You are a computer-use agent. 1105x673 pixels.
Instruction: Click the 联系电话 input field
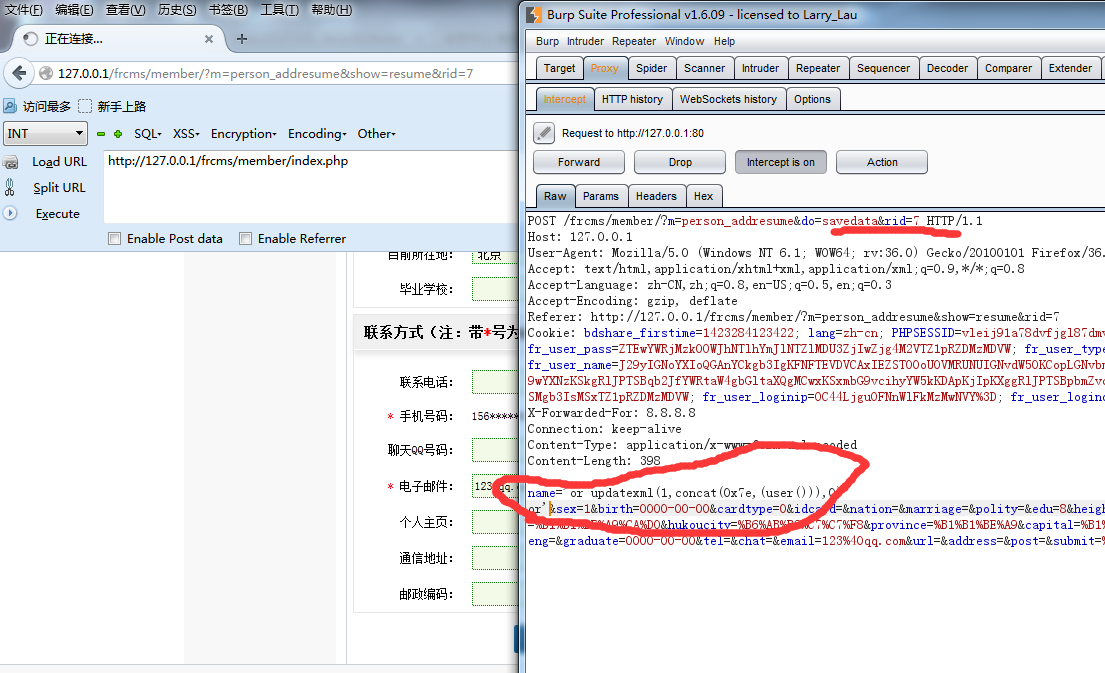coord(495,382)
